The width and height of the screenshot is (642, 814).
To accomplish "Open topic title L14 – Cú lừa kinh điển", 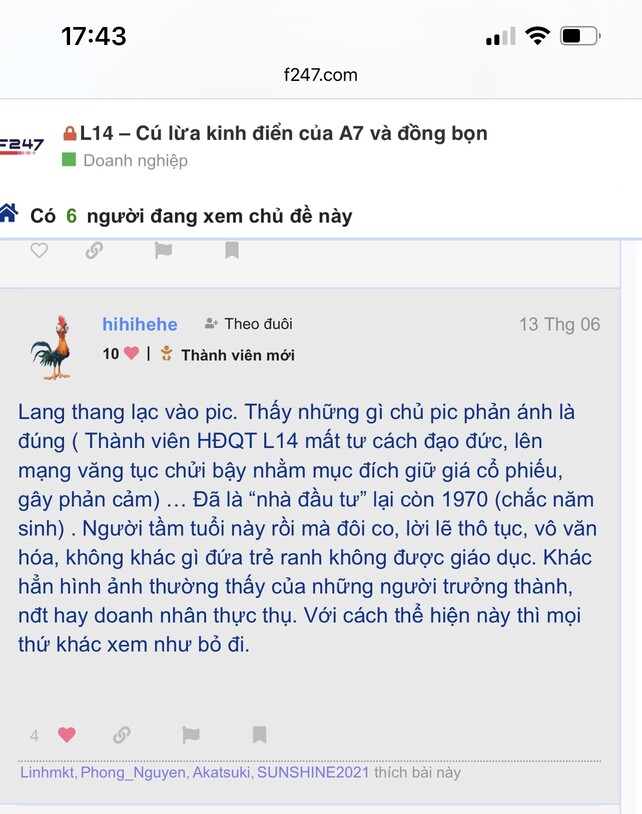I will click(x=284, y=133).
